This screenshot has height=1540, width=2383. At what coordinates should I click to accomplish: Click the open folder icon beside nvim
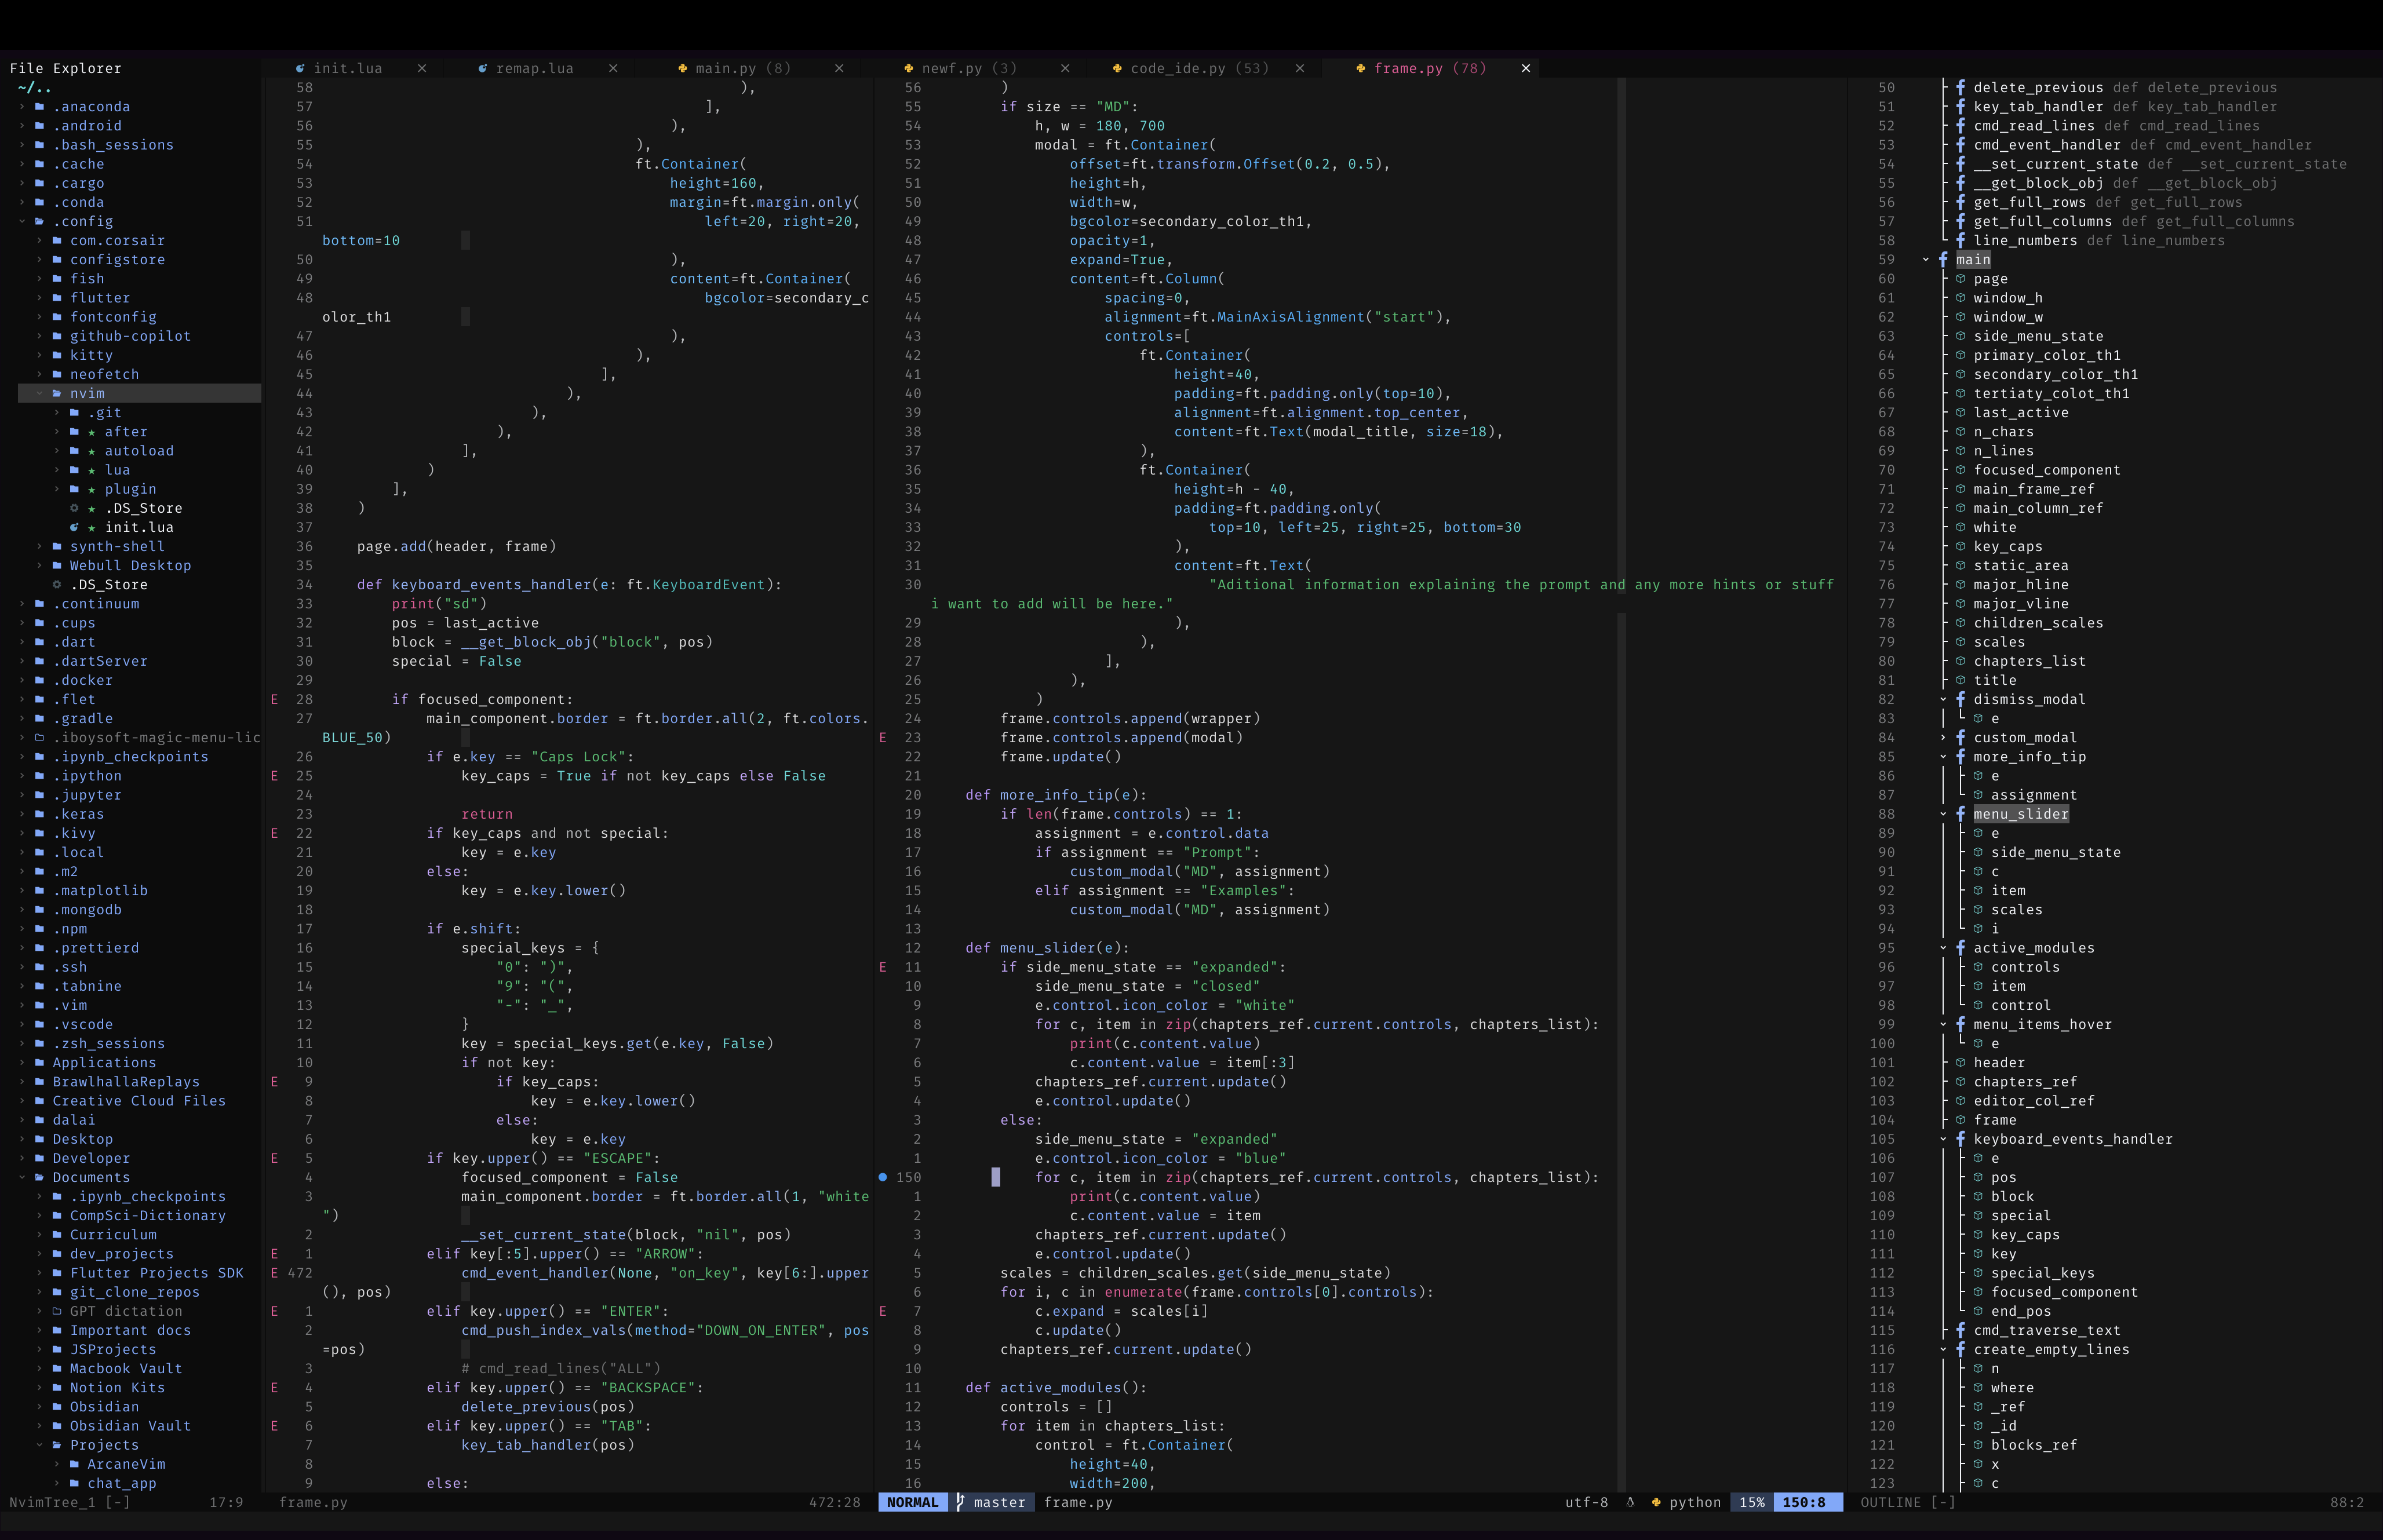[57, 393]
